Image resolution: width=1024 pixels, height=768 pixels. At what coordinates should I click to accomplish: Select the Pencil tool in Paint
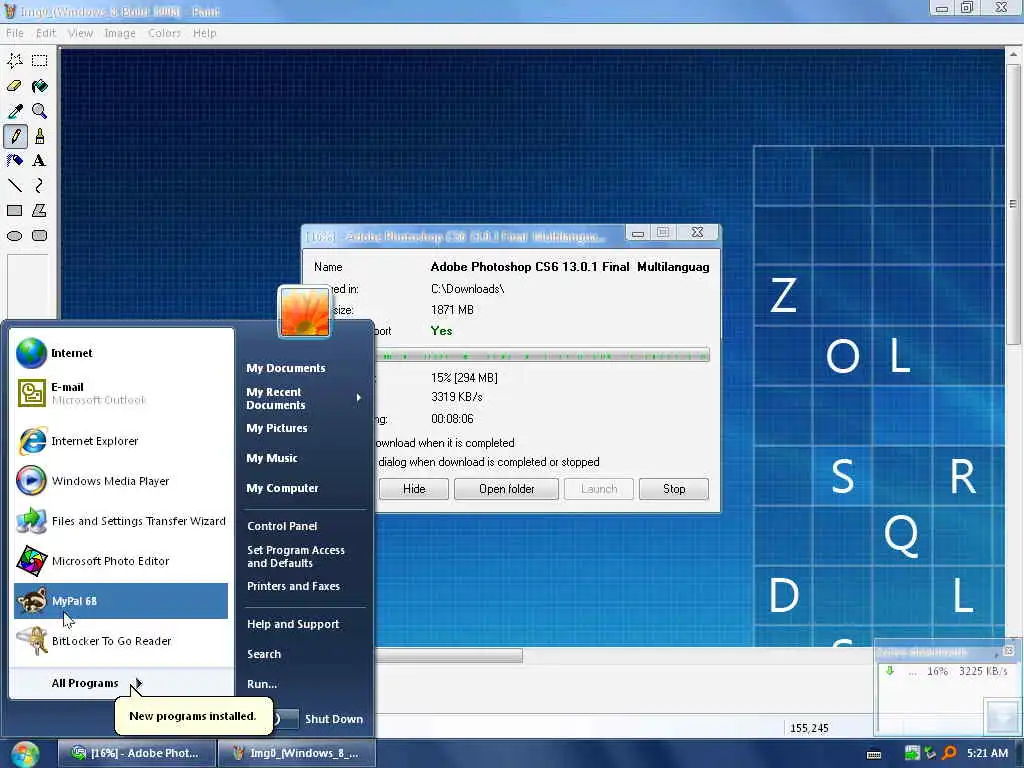coord(14,136)
